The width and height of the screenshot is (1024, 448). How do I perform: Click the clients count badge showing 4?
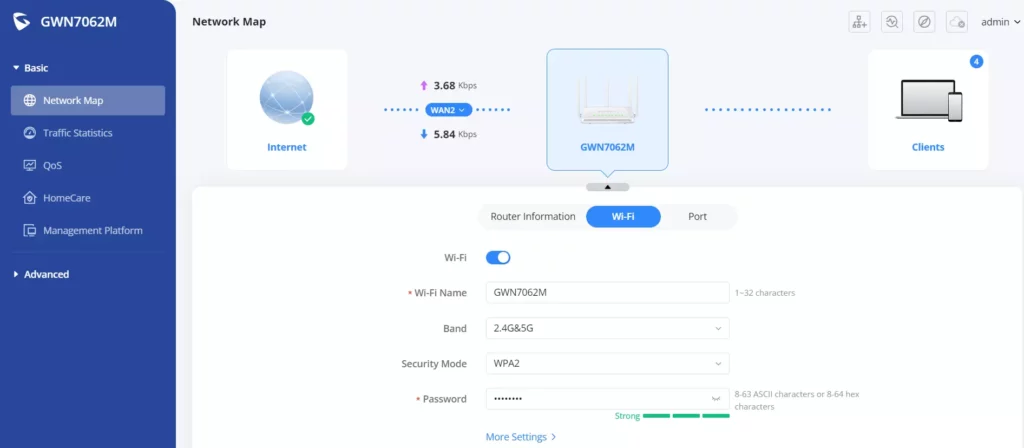point(976,62)
